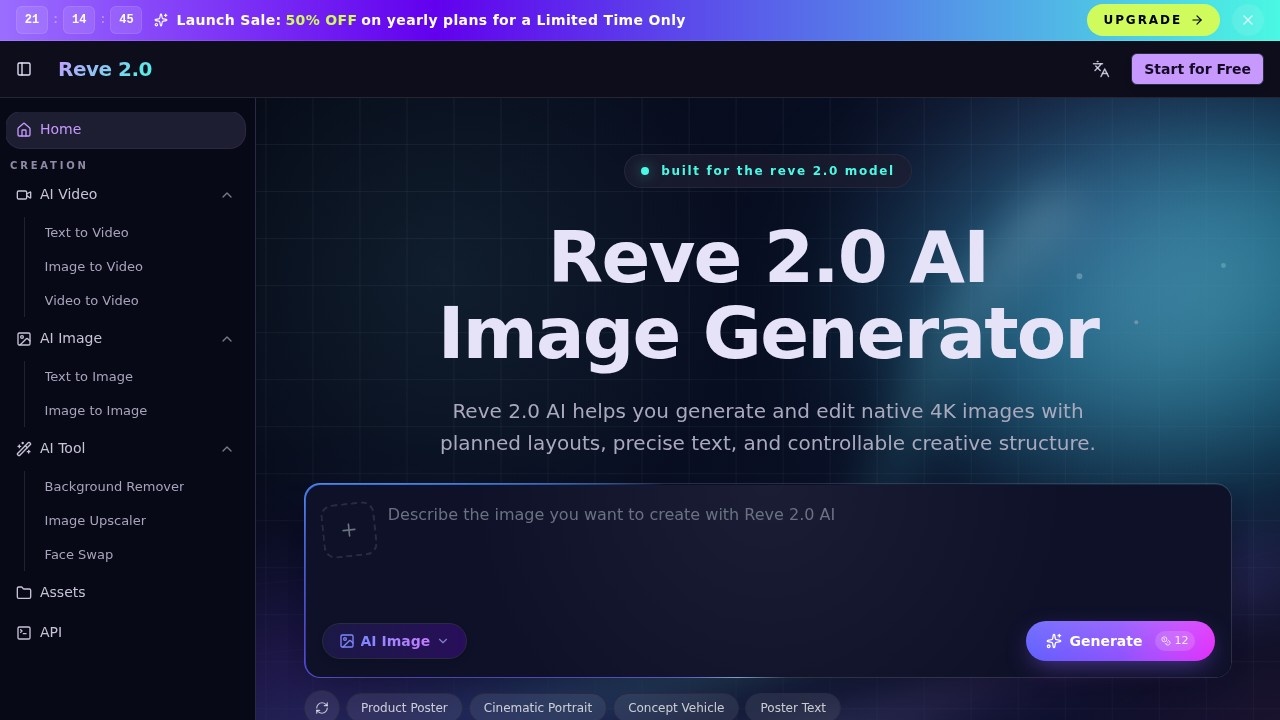Click the Home house icon

click(24, 130)
